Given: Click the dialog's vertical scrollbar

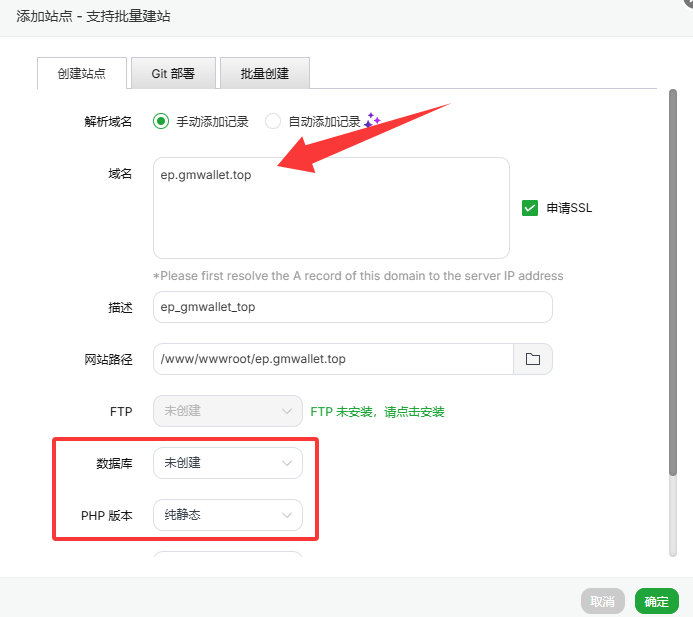Looking at the screenshot, I should [672, 280].
